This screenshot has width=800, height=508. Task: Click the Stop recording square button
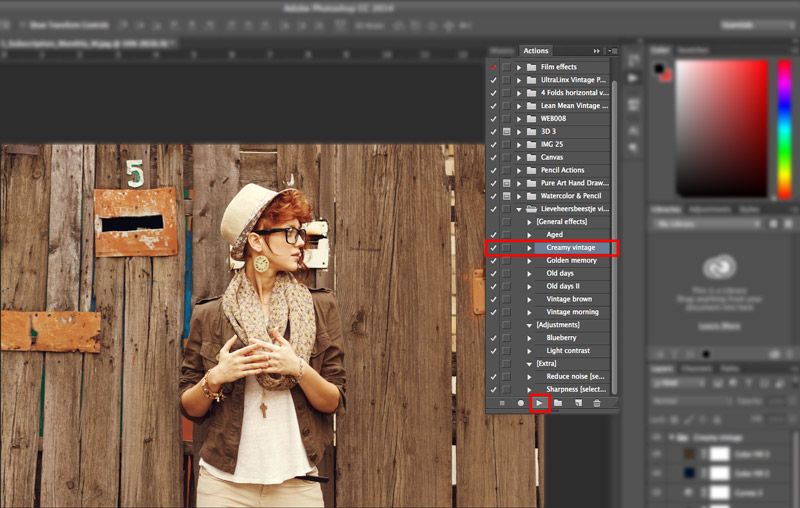pyautogui.click(x=502, y=403)
